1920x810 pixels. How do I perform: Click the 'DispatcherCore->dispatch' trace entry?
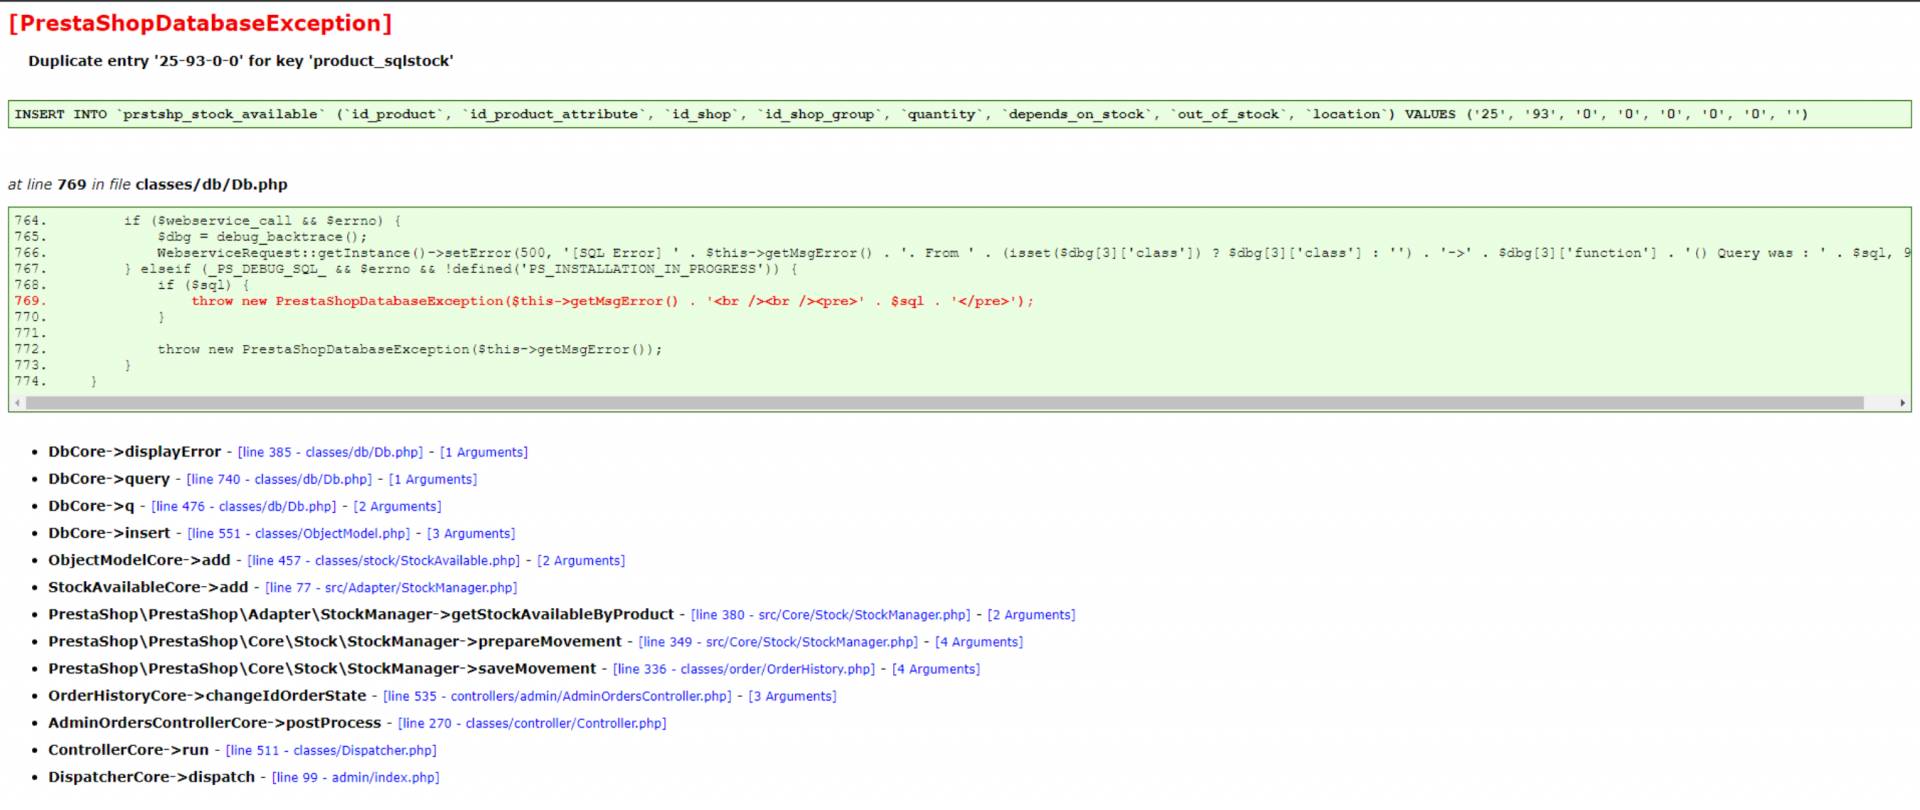pos(152,776)
